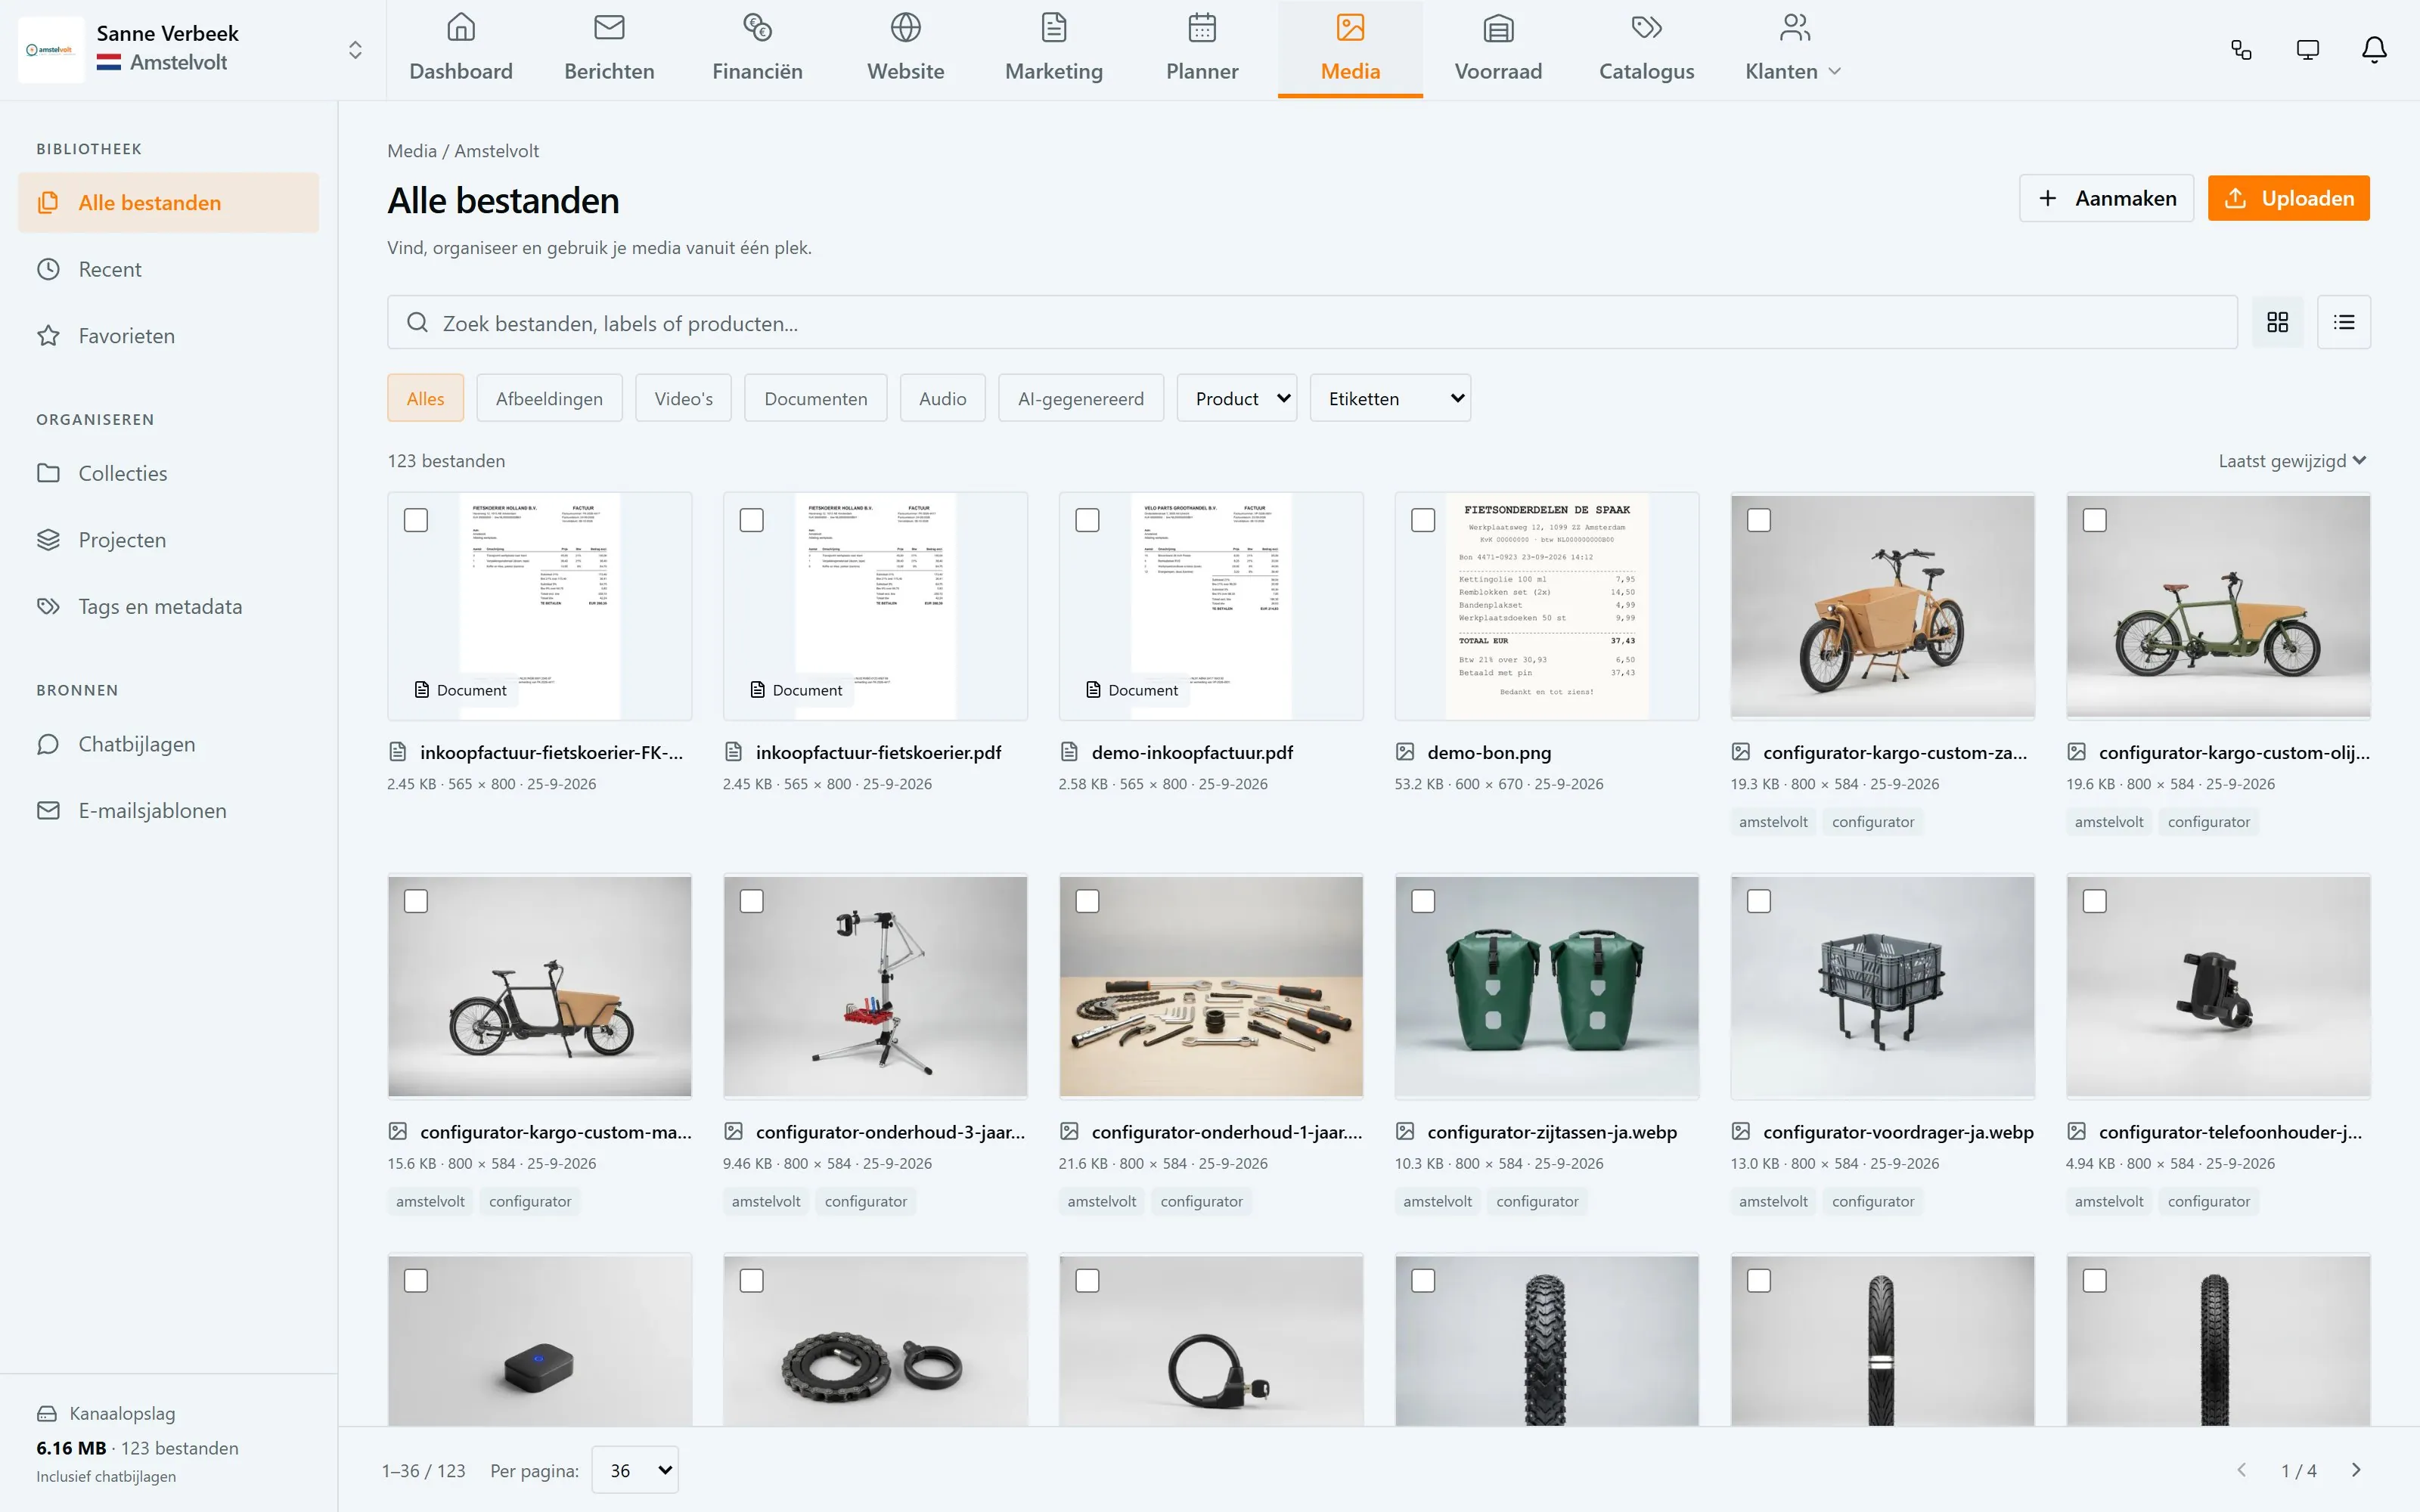Open Laatst gewijzigd sort dropdown
Image resolution: width=2420 pixels, height=1512 pixels.
tap(2293, 461)
